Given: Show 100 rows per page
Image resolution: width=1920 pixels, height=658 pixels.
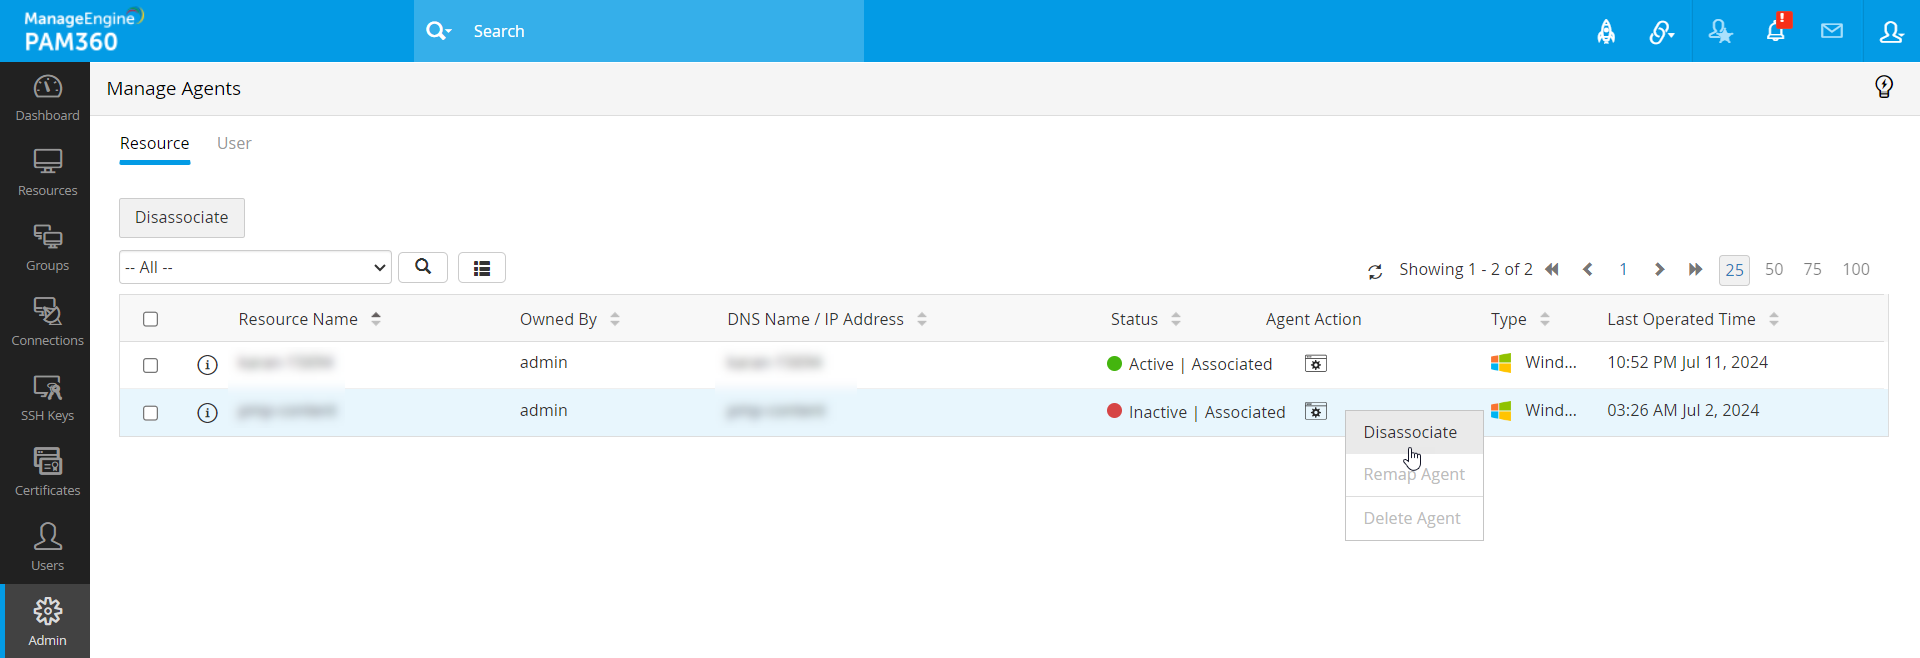Looking at the screenshot, I should coord(1856,269).
